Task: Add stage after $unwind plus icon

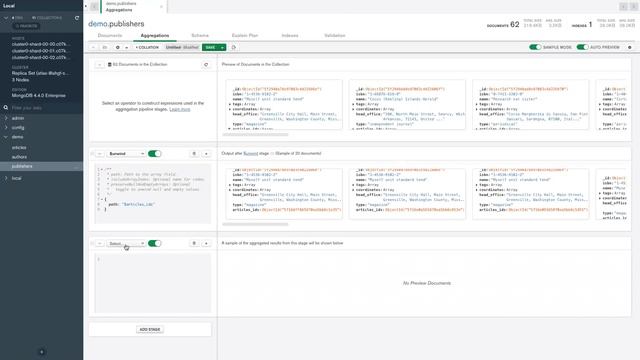Action: point(206,154)
